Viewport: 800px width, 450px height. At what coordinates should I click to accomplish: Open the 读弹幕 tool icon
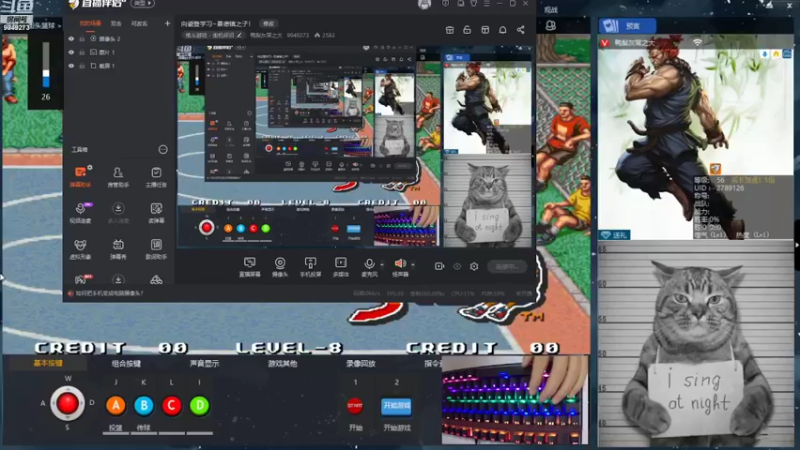(156, 212)
